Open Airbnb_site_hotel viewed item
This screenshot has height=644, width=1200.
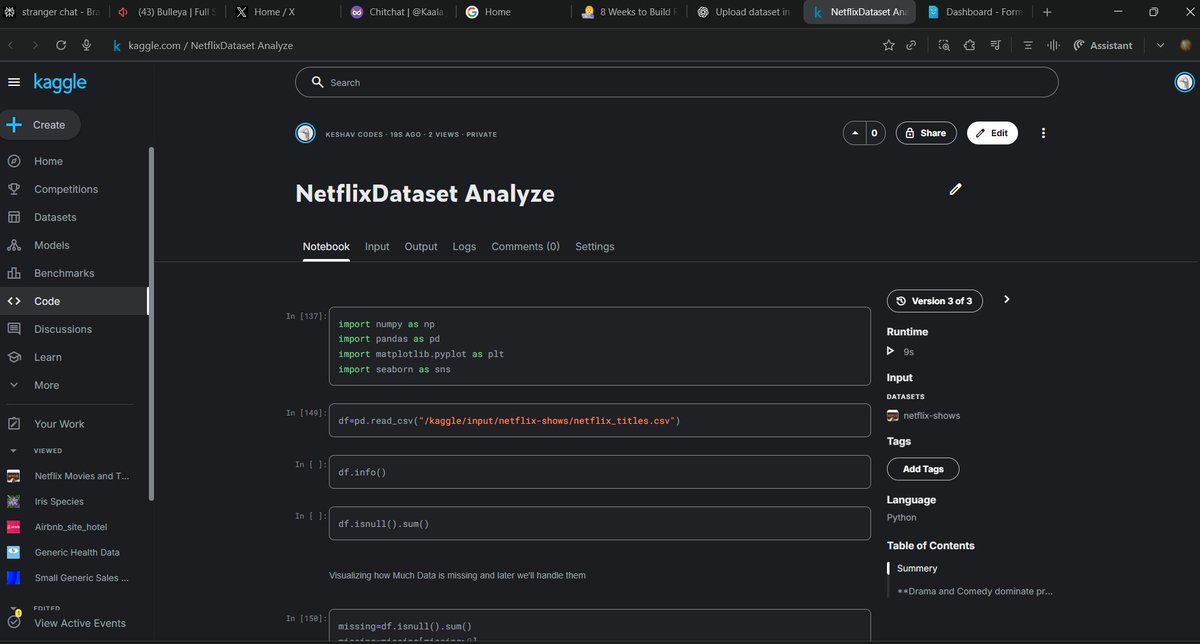coord(70,527)
